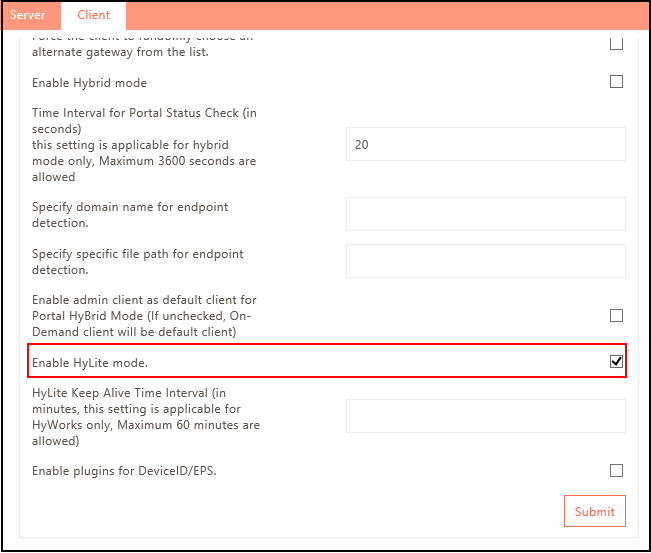The image size is (651, 553).
Task: Focus the endpoint detection domain name field
Action: point(485,214)
